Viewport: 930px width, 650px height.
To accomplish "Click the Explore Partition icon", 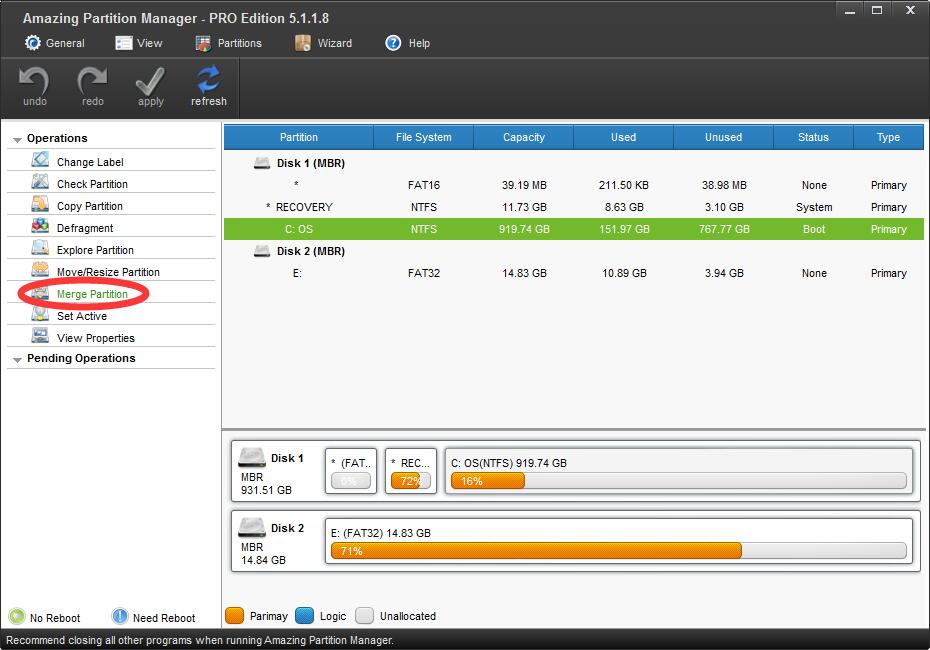I will point(40,248).
